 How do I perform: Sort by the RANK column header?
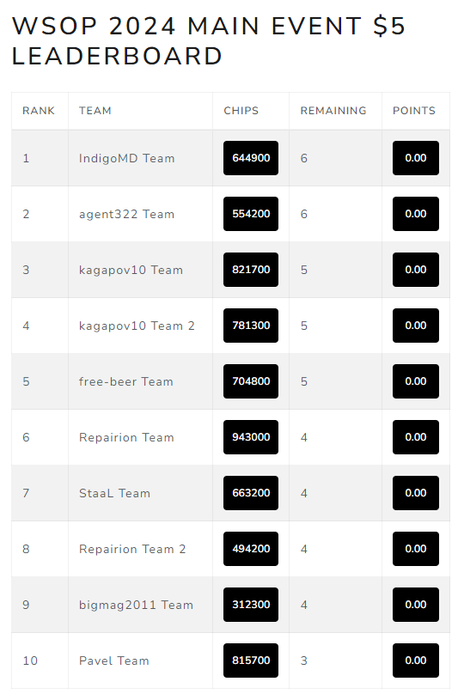tap(38, 111)
